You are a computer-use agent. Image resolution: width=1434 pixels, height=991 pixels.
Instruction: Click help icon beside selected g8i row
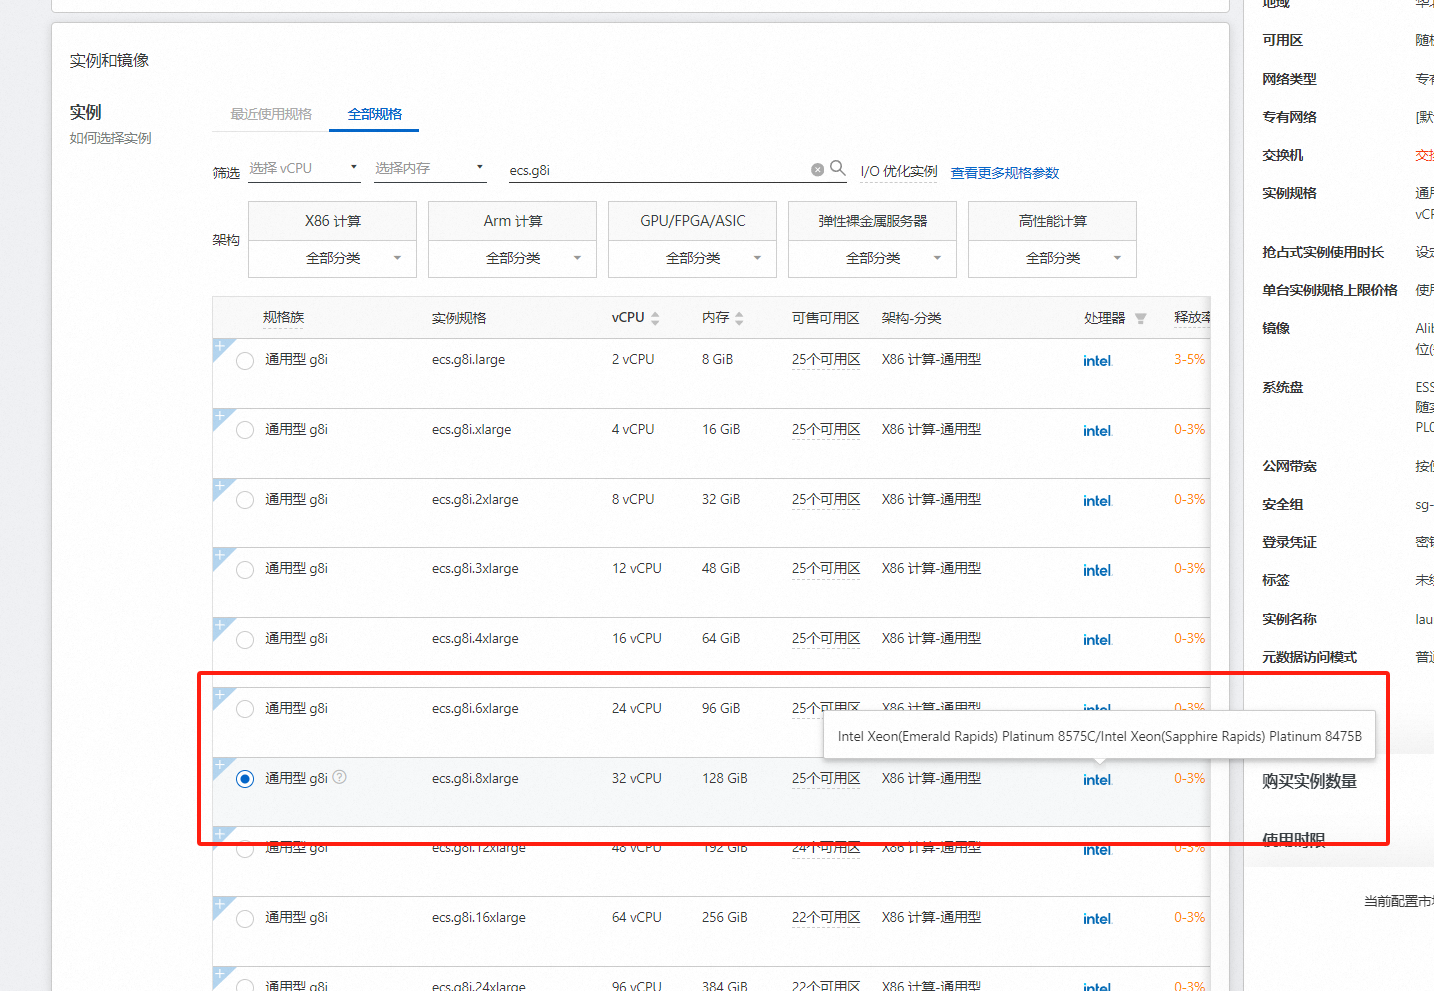340,777
